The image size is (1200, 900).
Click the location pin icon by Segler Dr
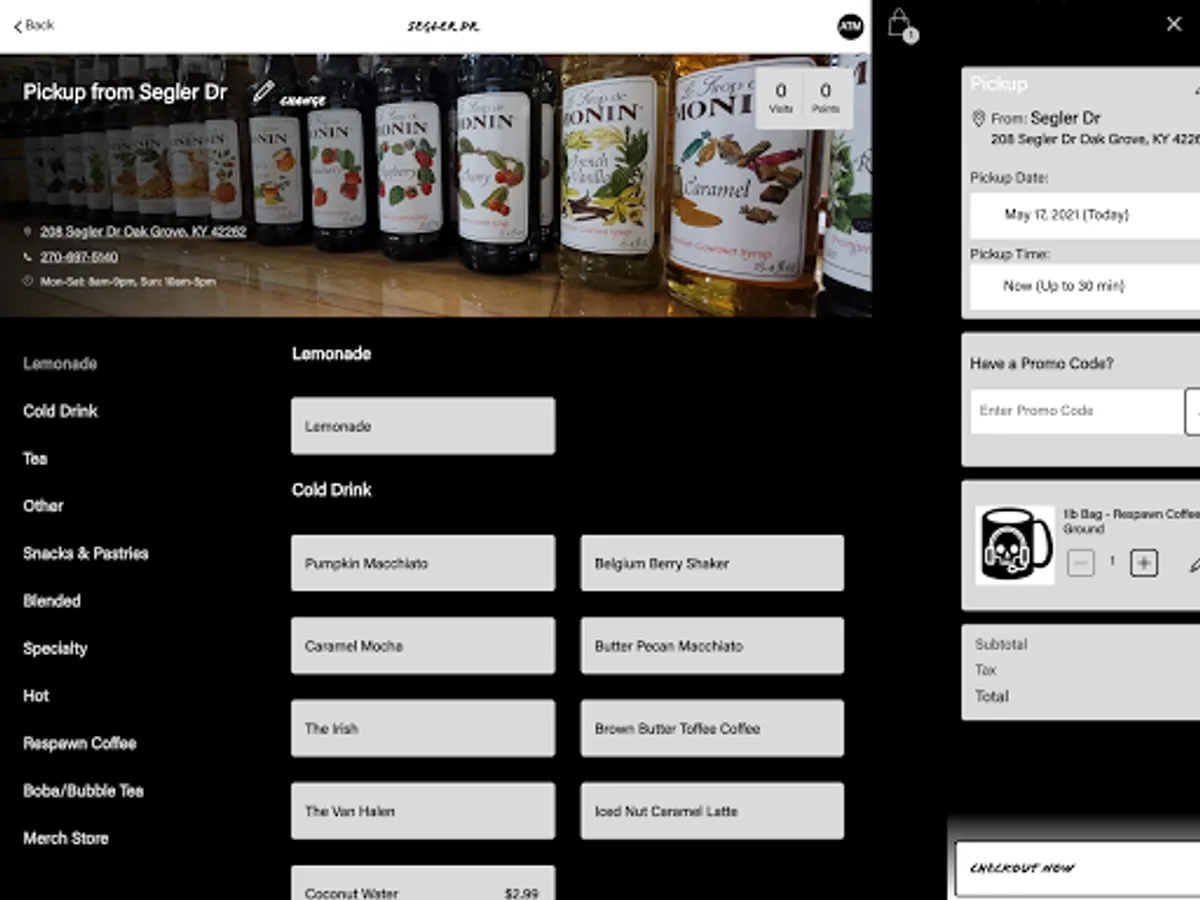(978, 119)
